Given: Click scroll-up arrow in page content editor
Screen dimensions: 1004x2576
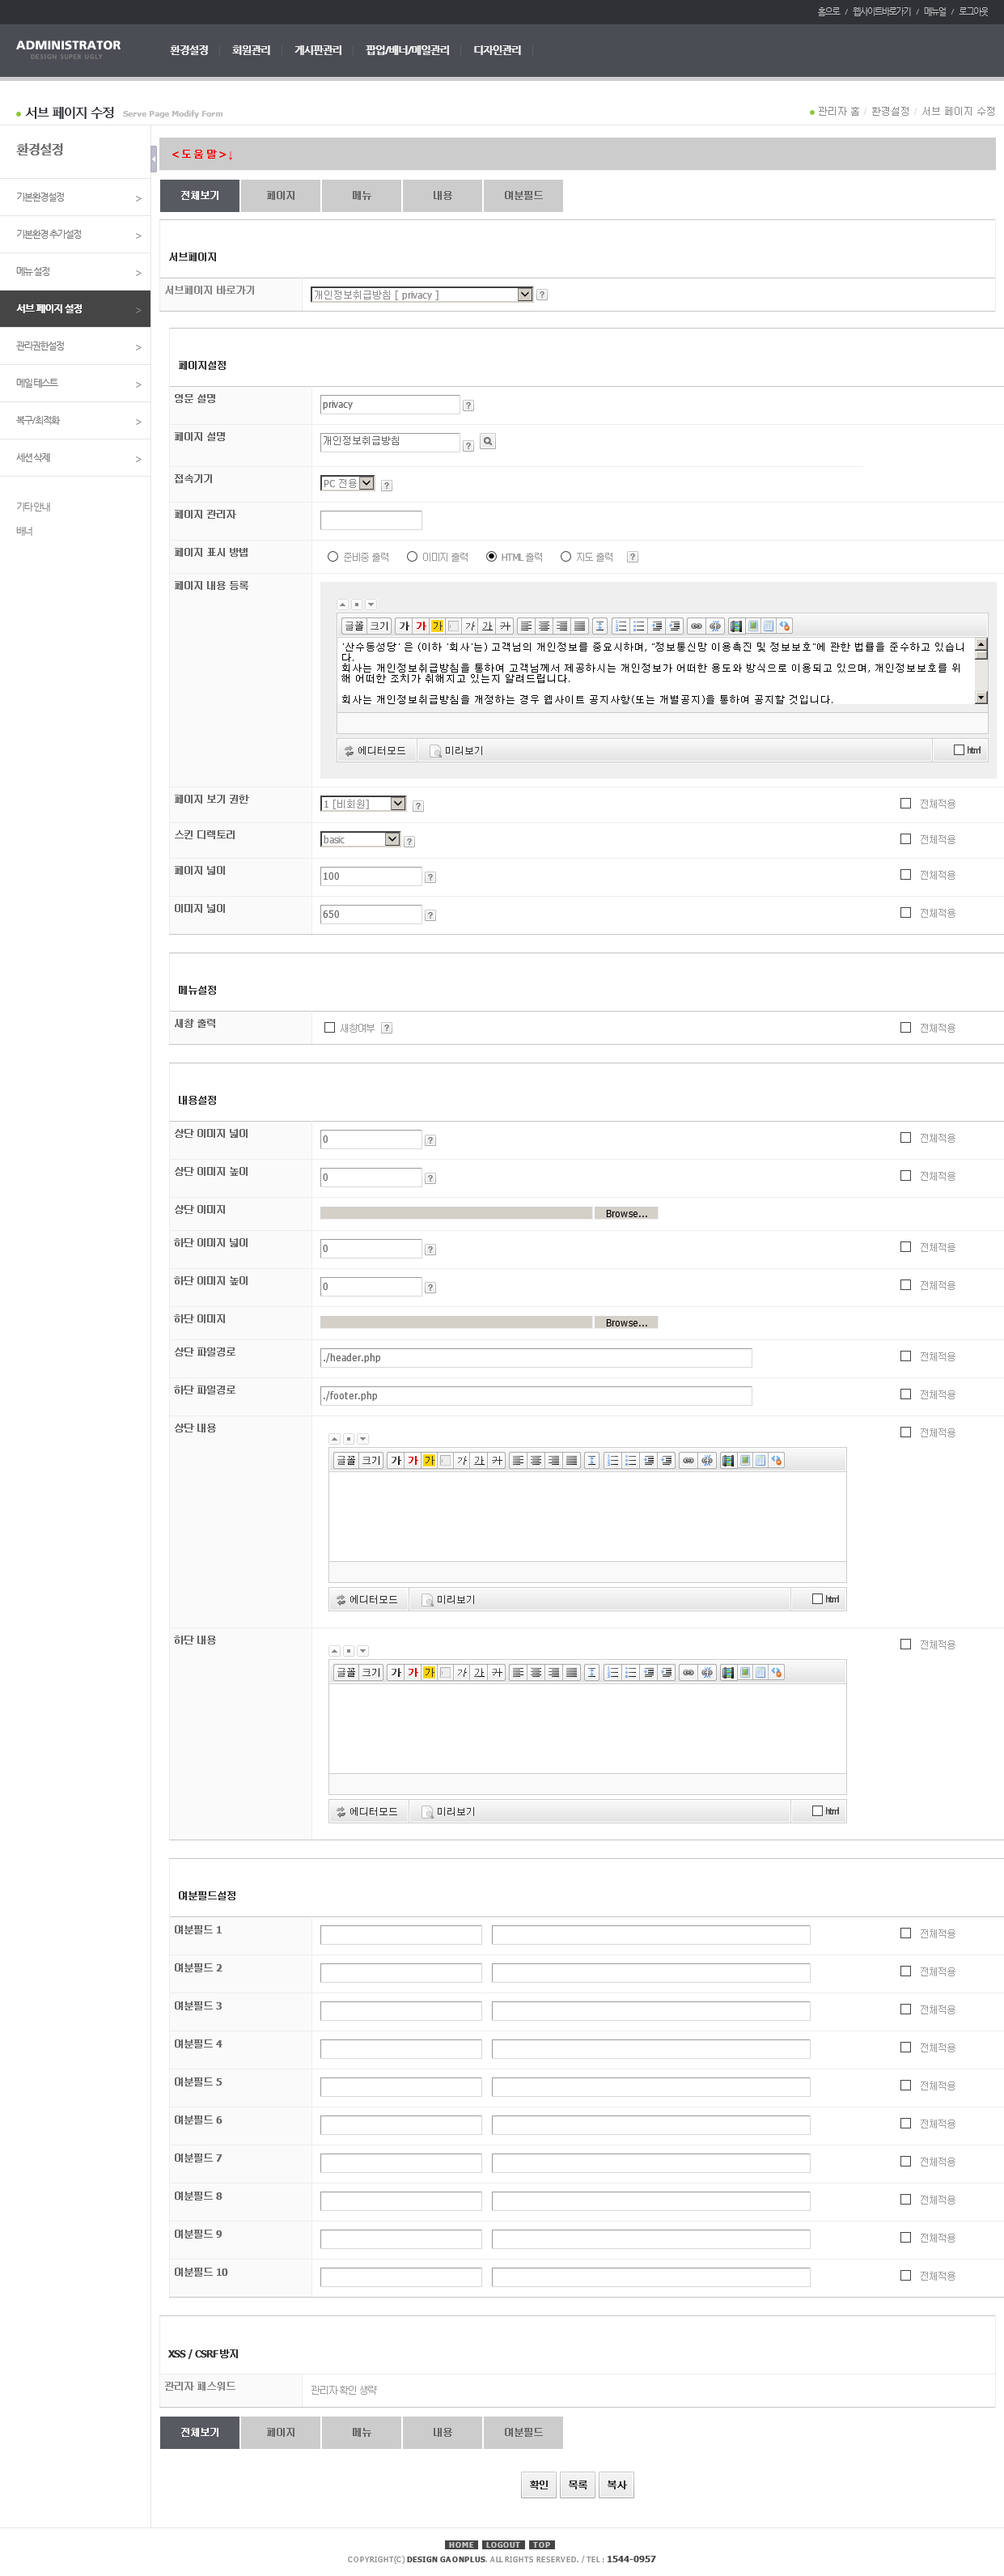Looking at the screenshot, I should pyautogui.click(x=981, y=644).
